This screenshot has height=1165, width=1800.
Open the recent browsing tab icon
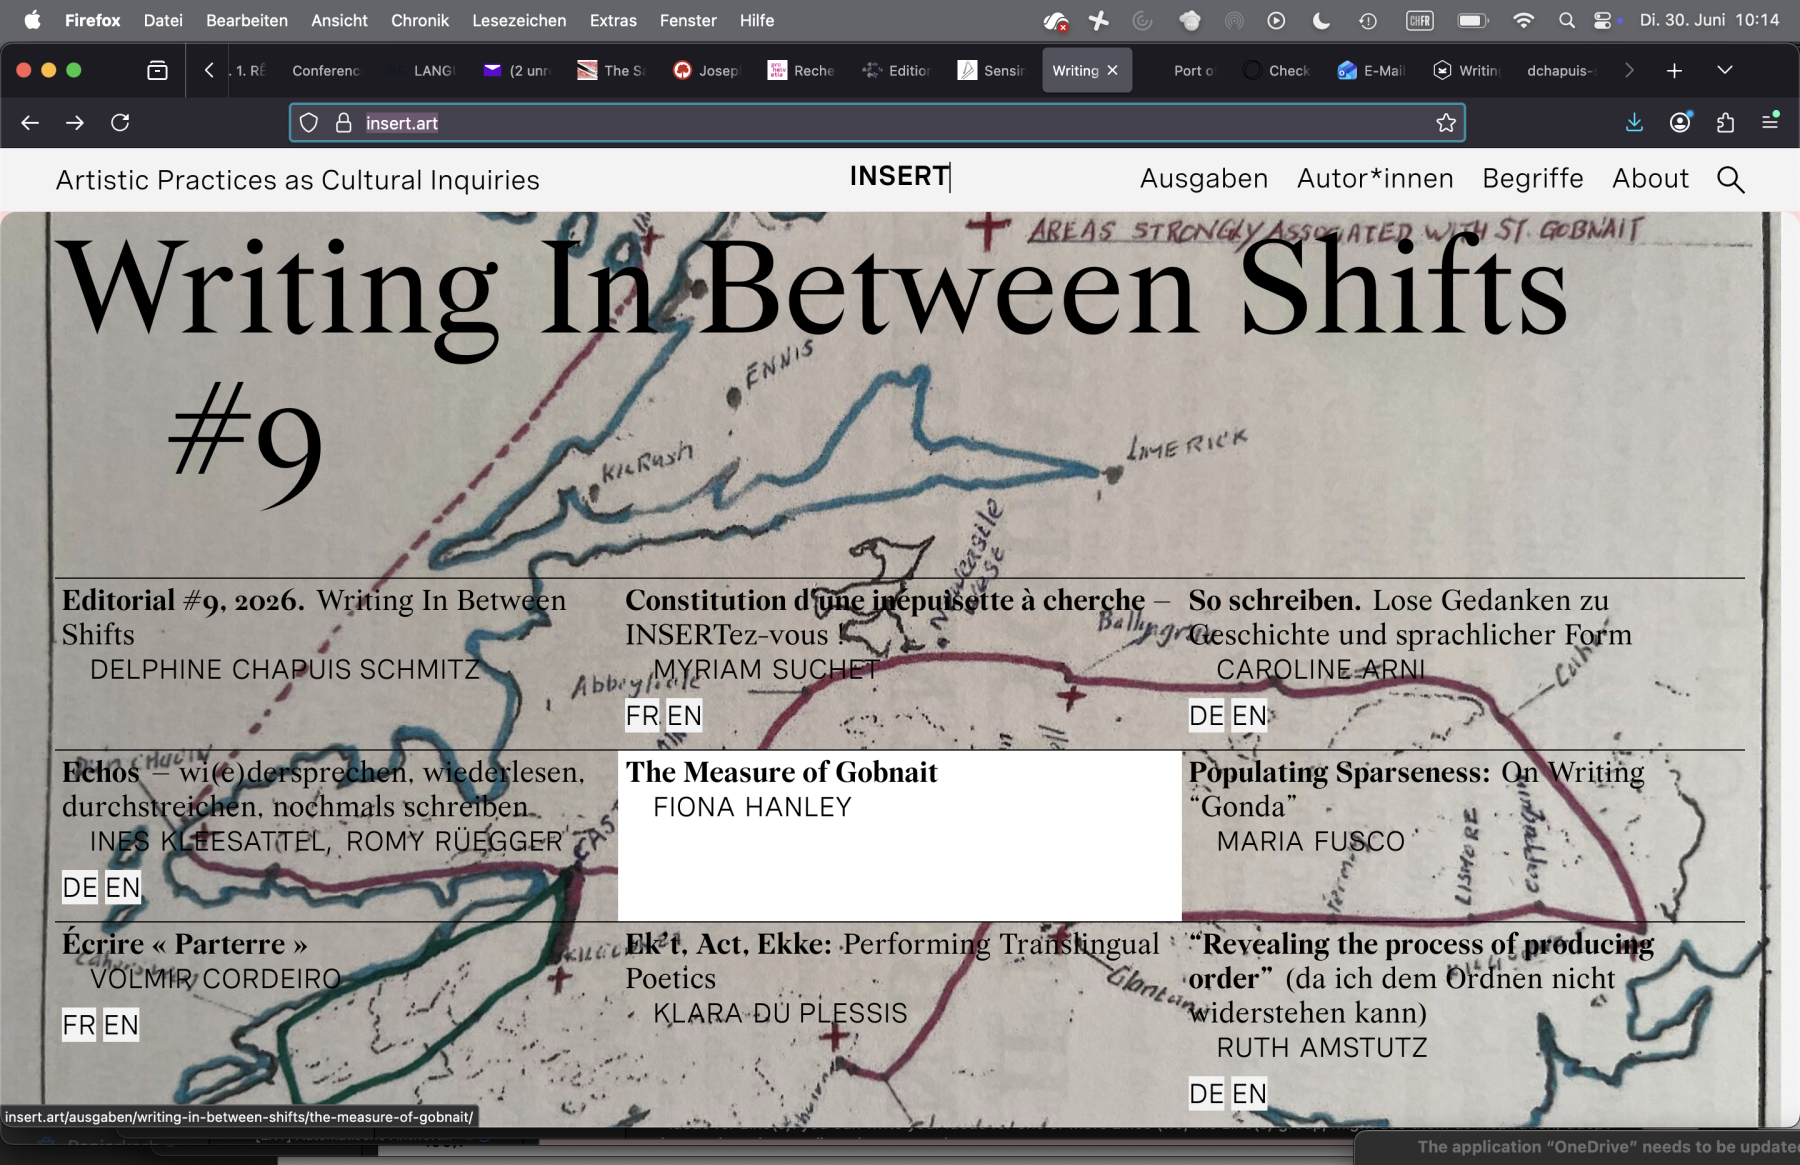click(x=157, y=70)
